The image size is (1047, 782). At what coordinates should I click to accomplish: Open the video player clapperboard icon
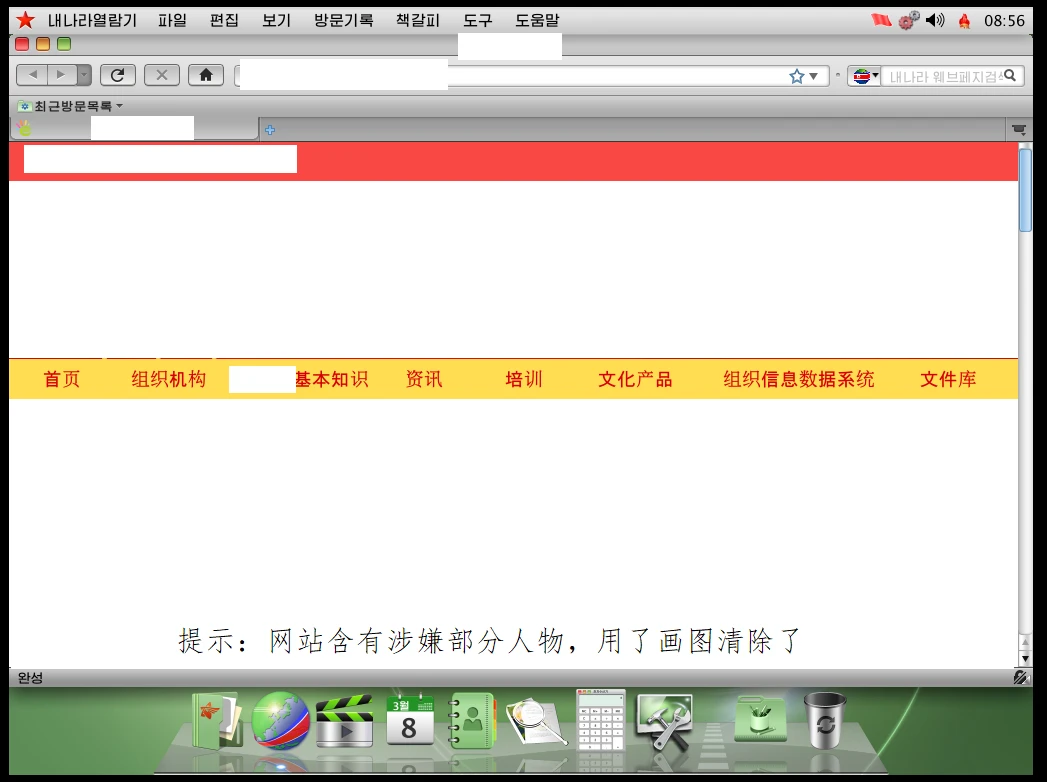tap(344, 721)
